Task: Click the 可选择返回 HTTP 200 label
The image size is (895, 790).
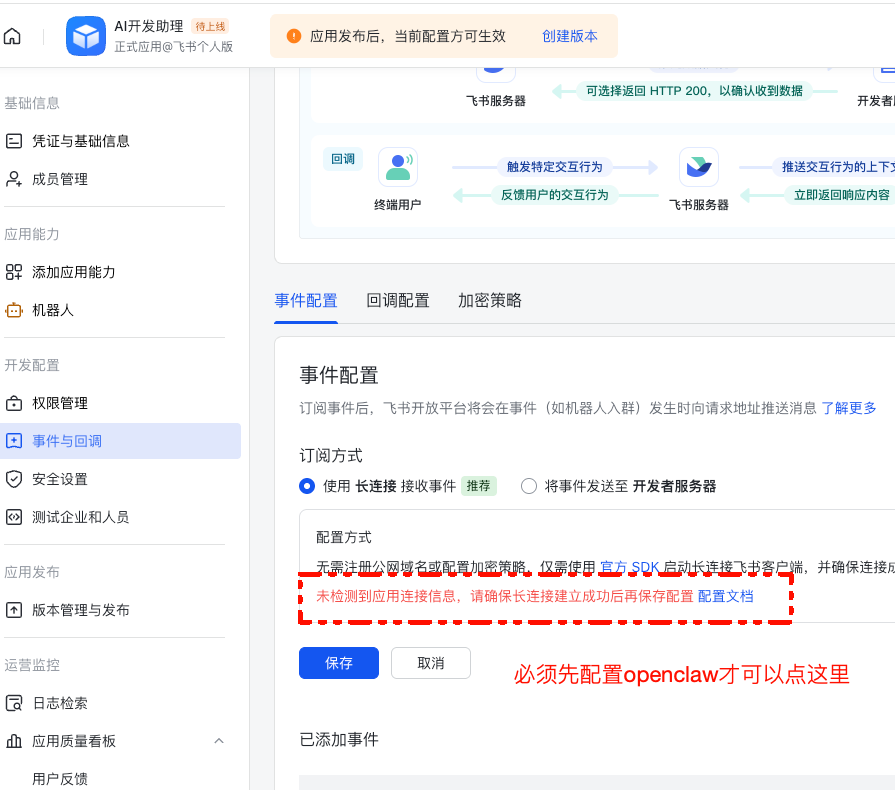Action: pos(694,91)
